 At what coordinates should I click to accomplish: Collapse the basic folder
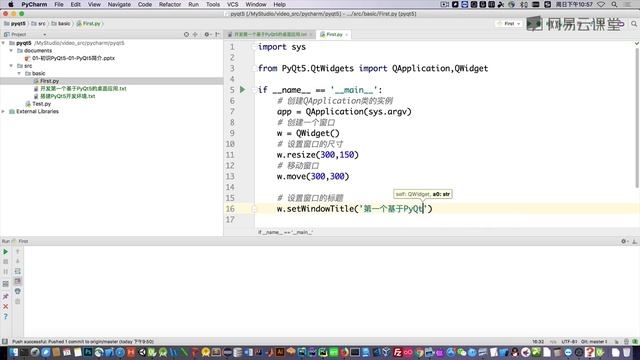click(19, 73)
